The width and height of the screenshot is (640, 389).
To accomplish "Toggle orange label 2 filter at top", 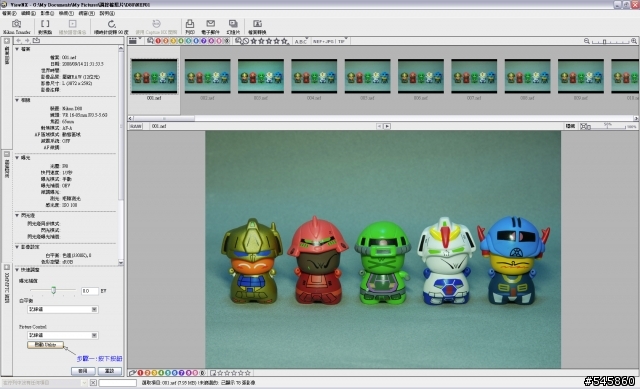I will pos(166,41).
